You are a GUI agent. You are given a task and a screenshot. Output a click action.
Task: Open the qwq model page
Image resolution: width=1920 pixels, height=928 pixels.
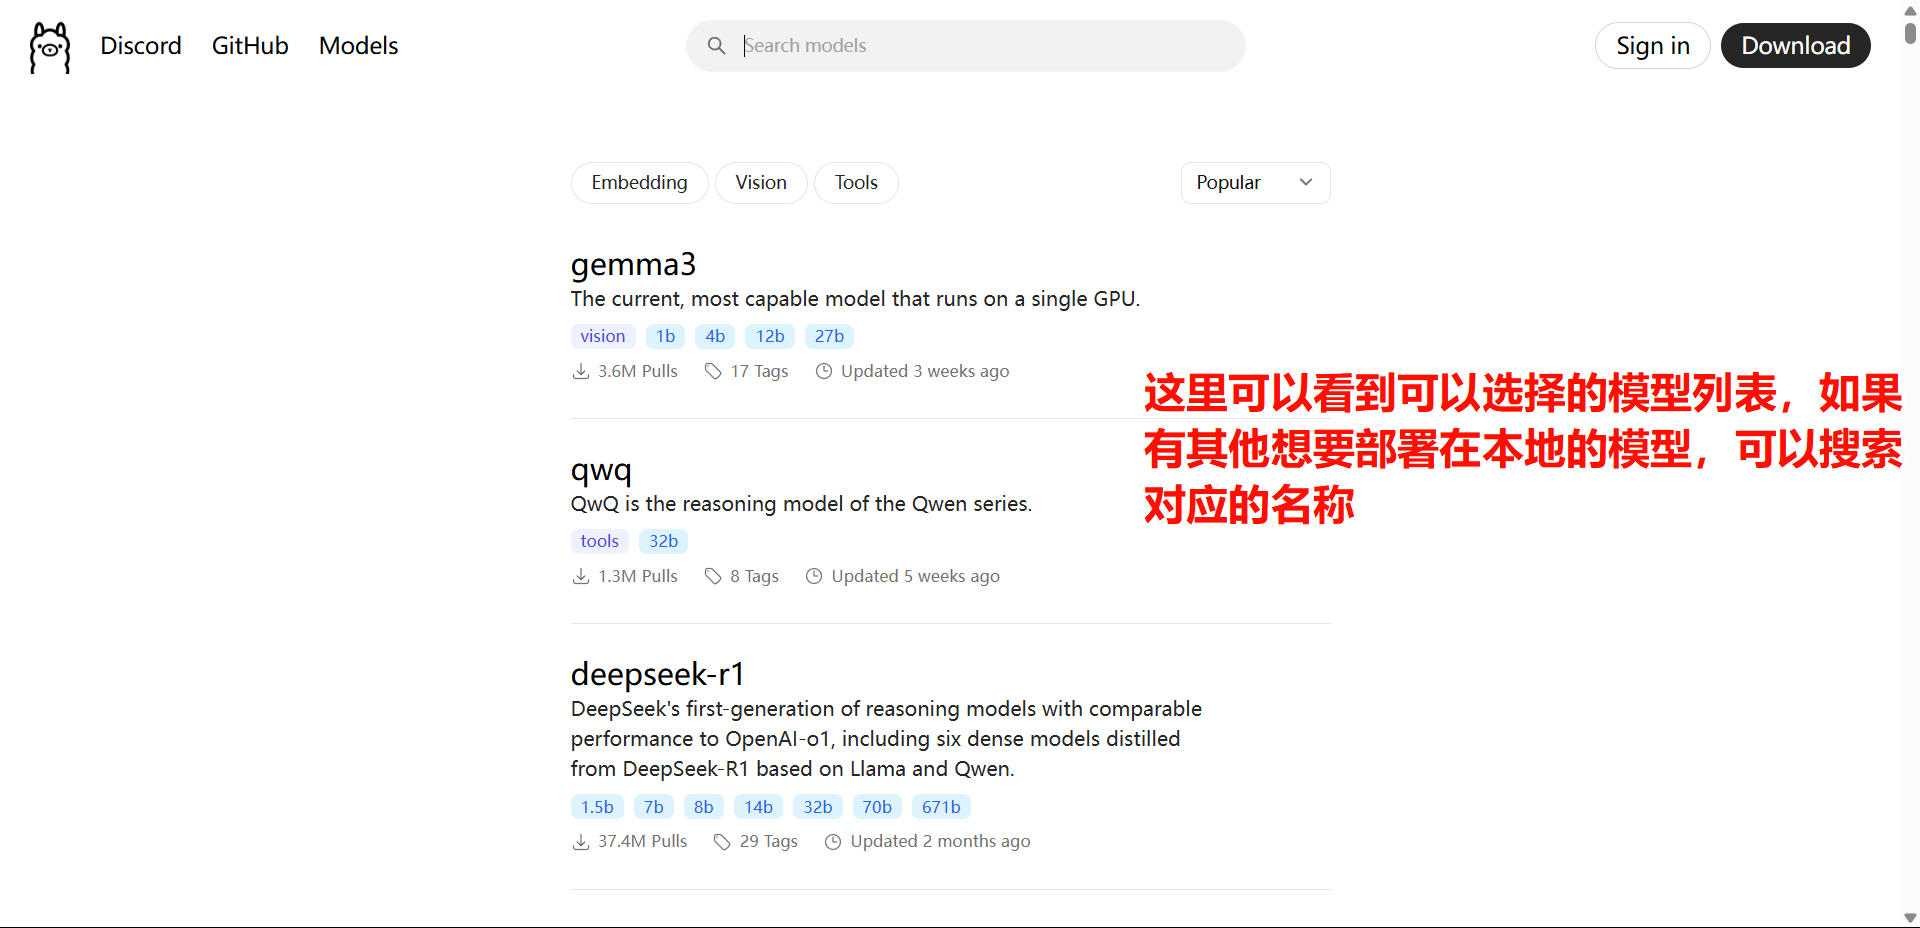(x=601, y=470)
